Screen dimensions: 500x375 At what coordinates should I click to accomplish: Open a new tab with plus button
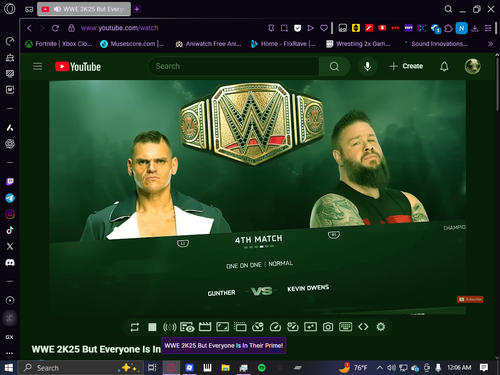coord(137,9)
